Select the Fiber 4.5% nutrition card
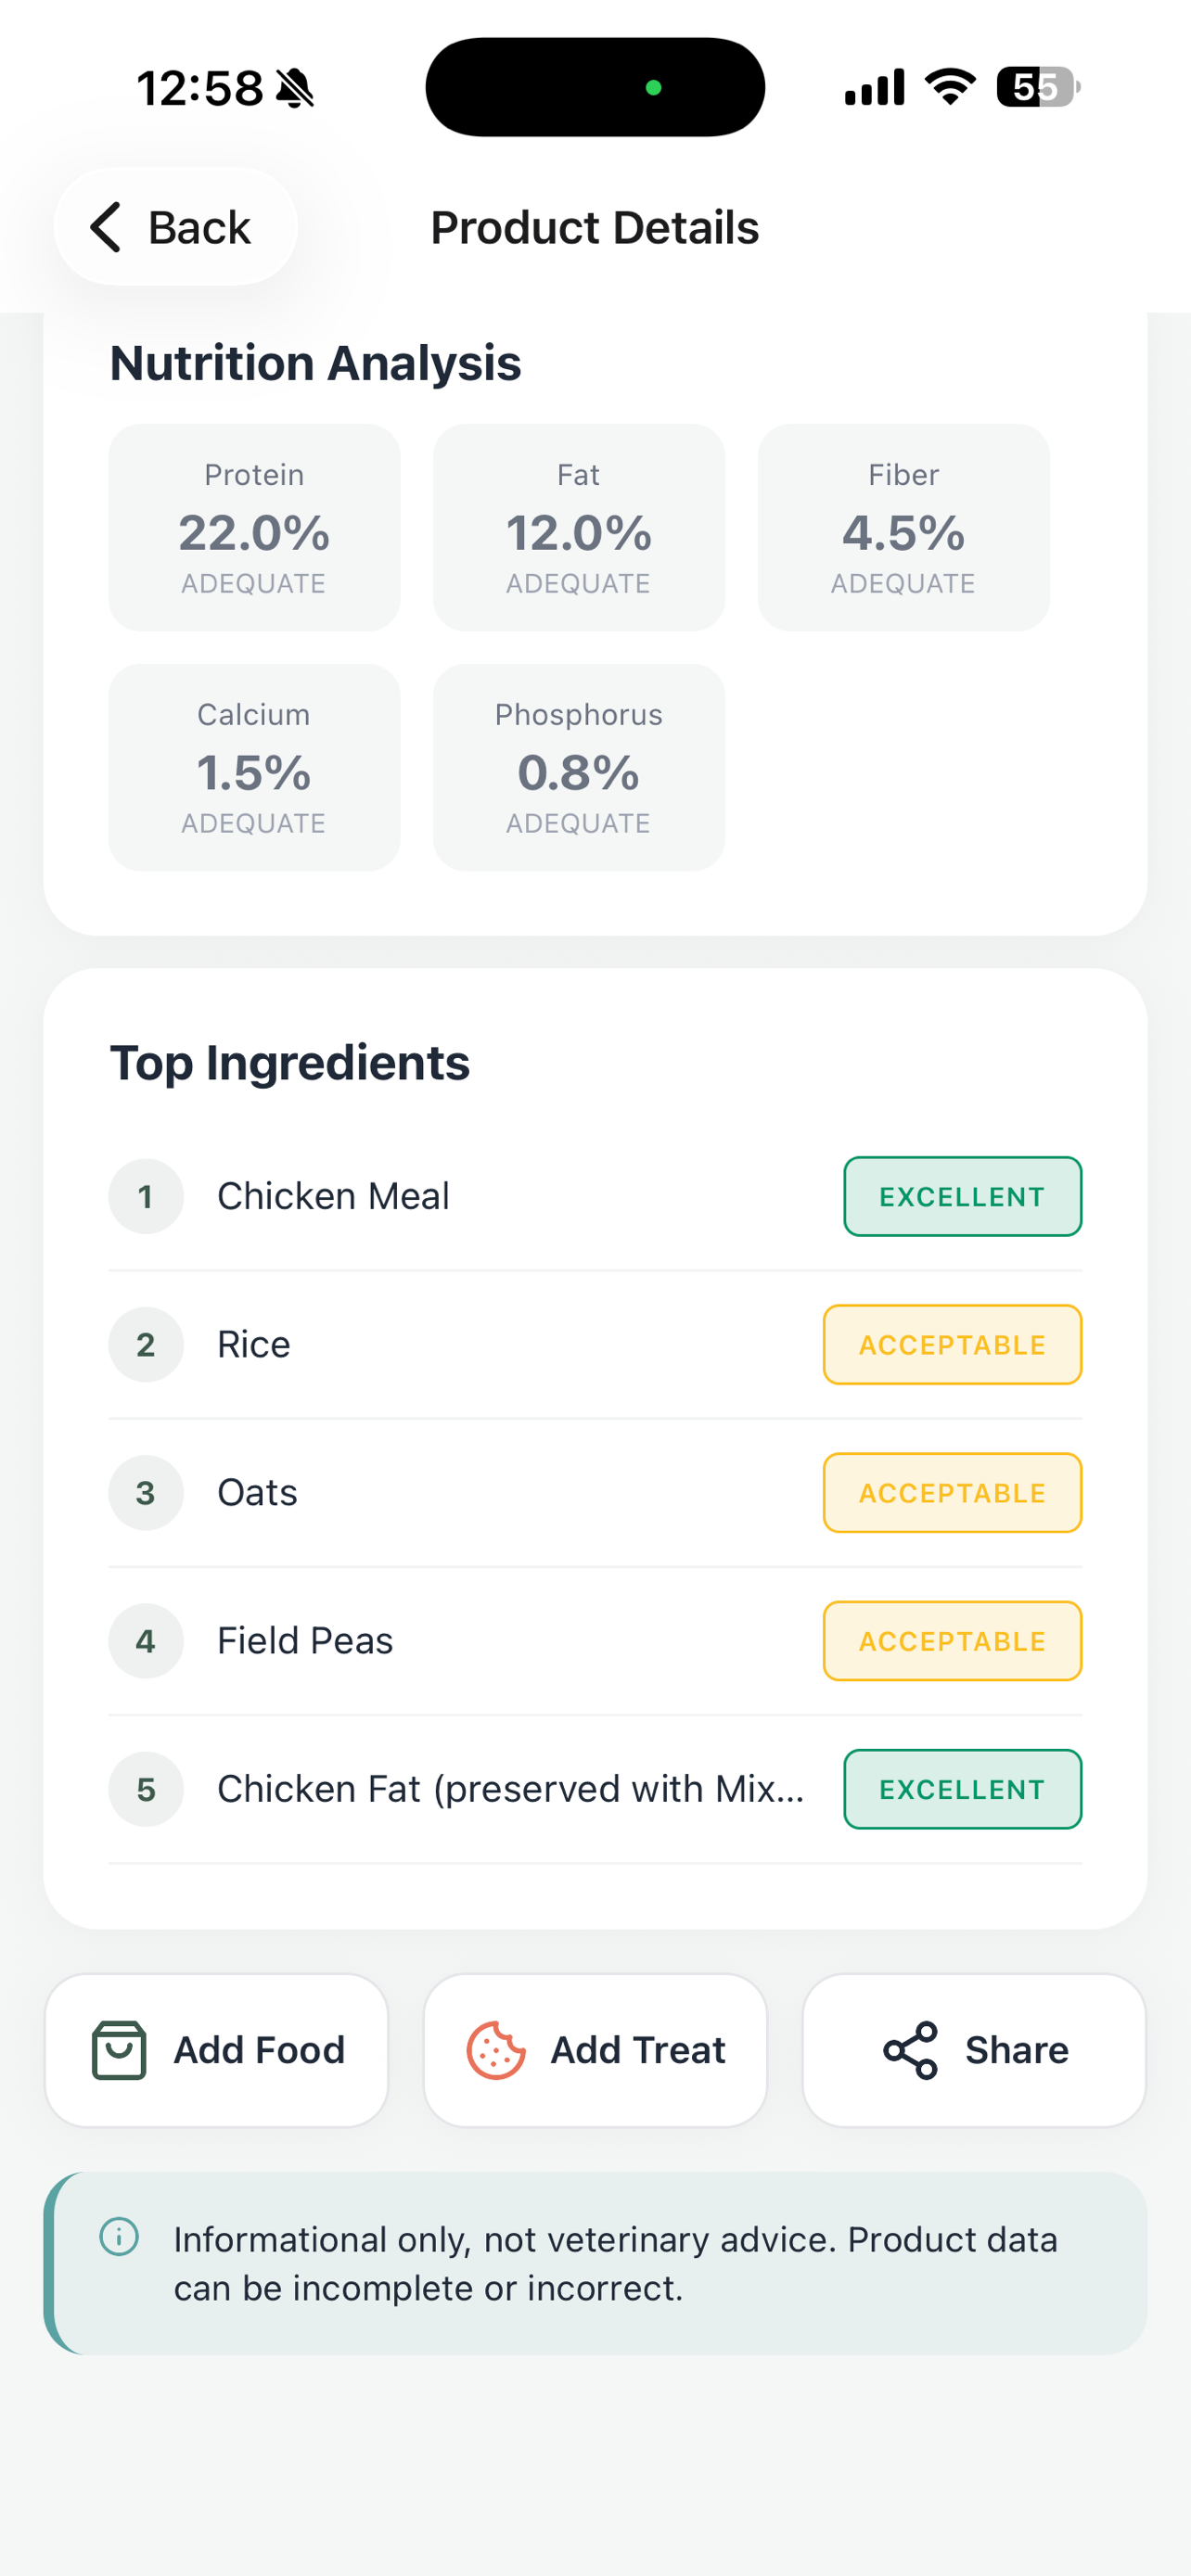The height and width of the screenshot is (2576, 1191). coord(903,528)
